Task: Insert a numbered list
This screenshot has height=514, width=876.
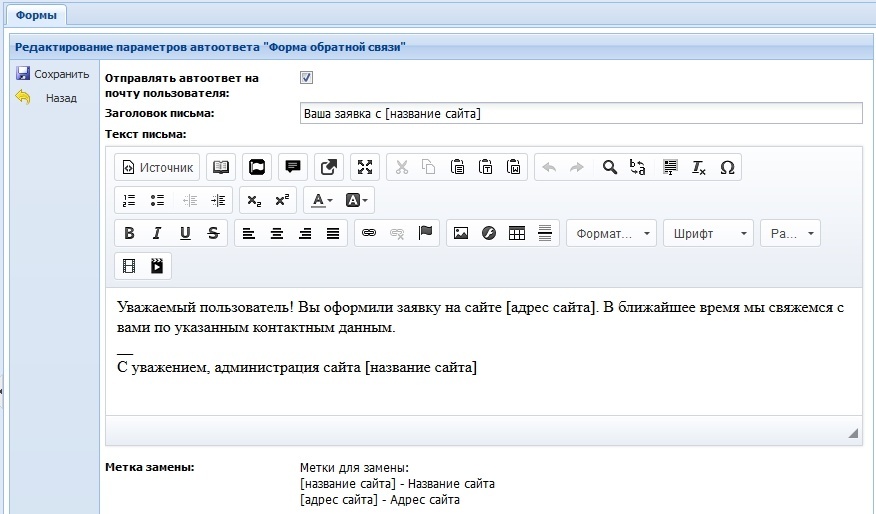Action: coord(128,200)
